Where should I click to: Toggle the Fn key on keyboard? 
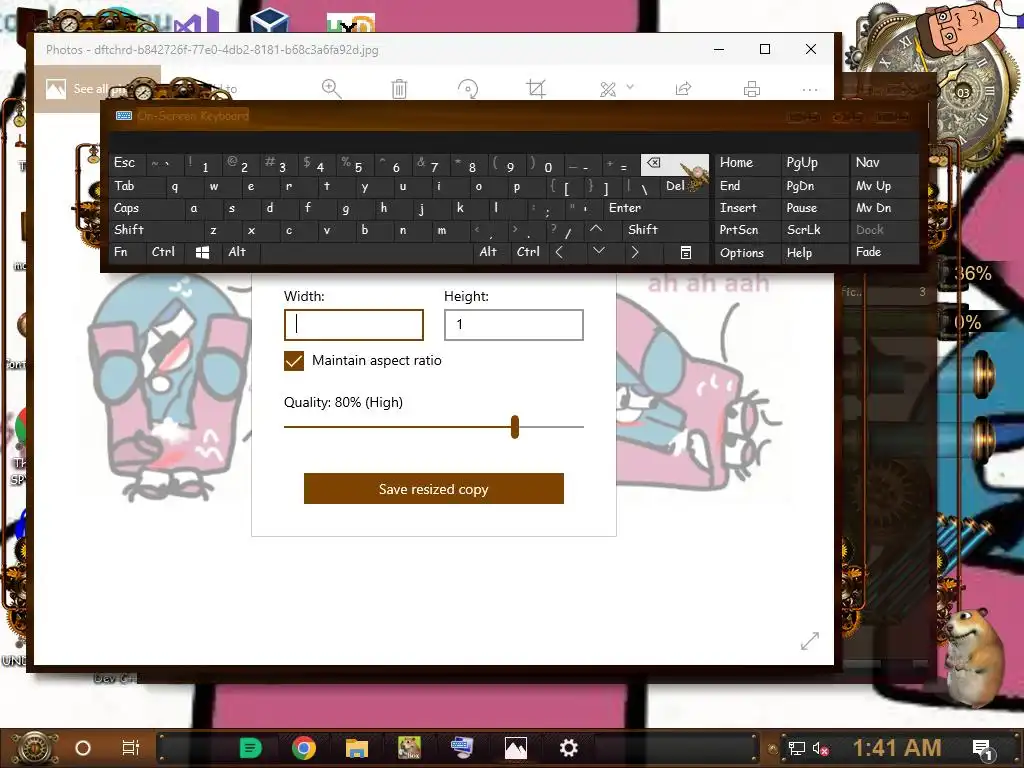(x=128, y=252)
